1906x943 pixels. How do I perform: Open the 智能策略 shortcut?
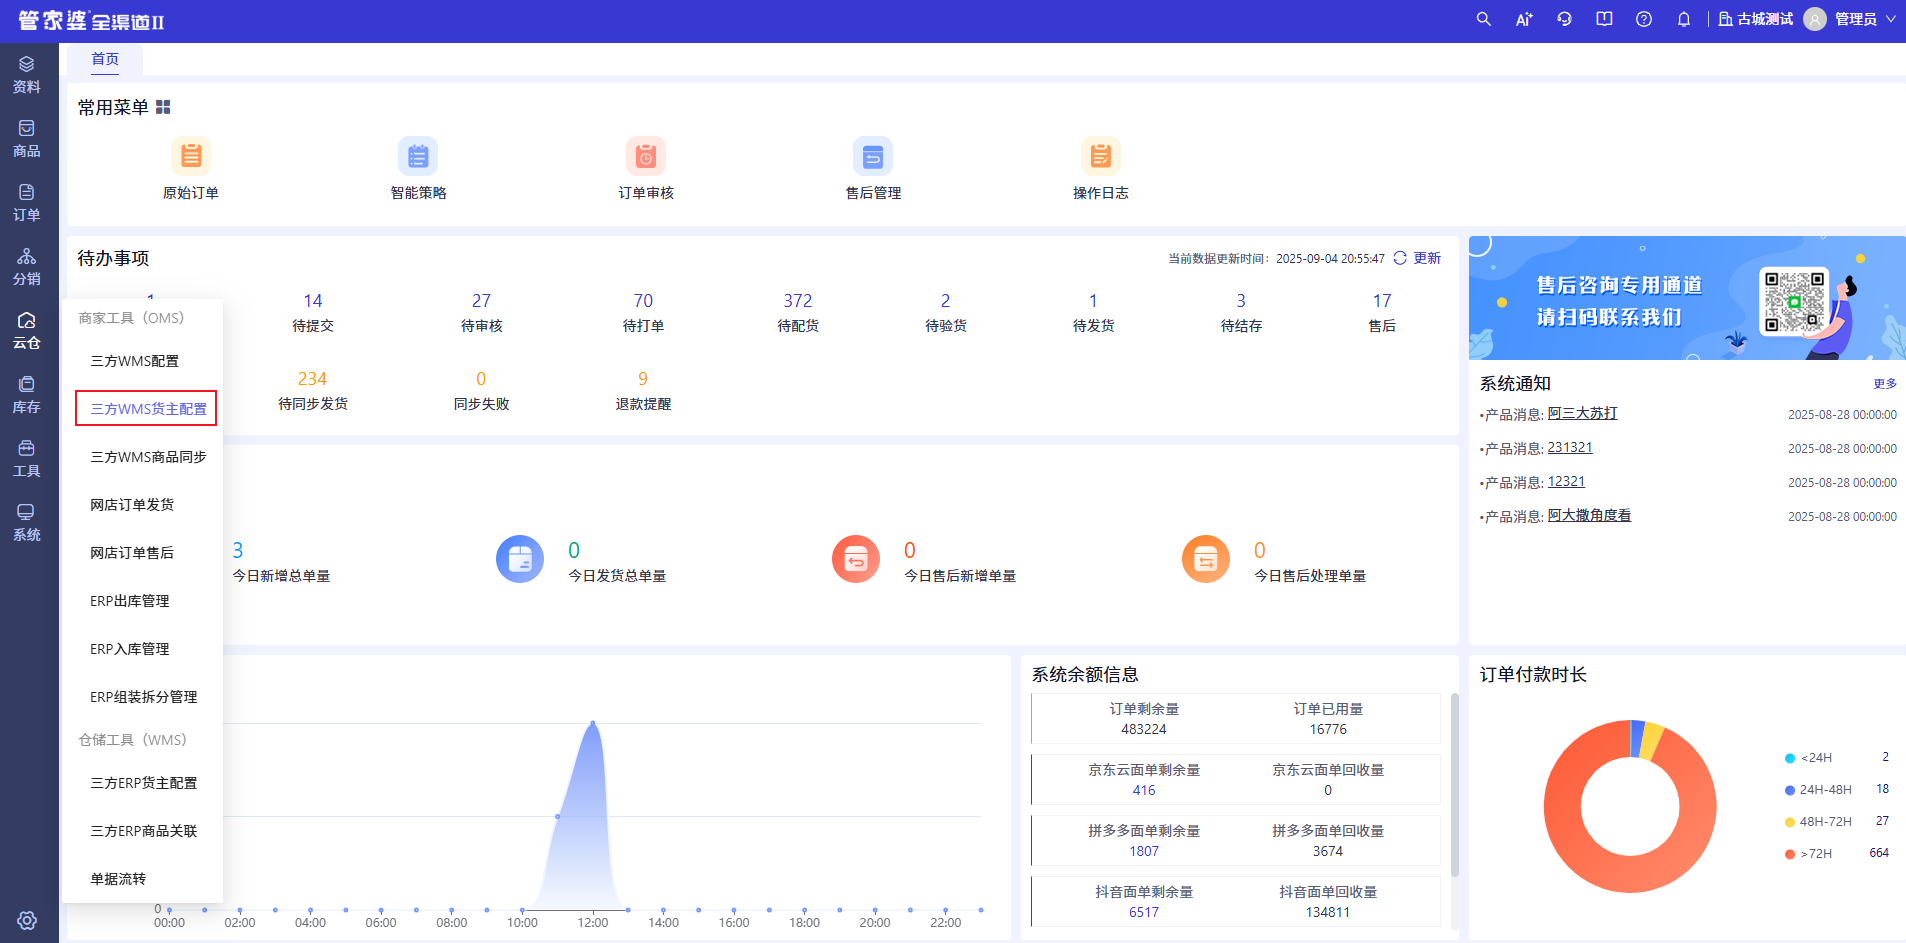point(418,169)
